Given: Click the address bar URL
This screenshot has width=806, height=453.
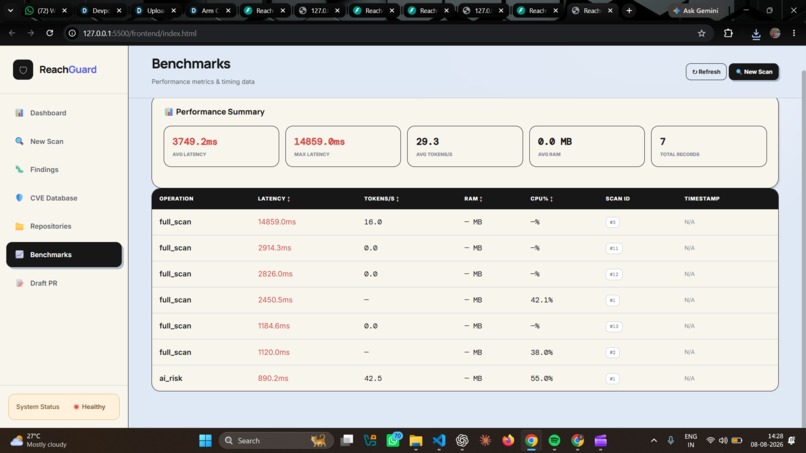Looking at the screenshot, I should tap(140, 33).
